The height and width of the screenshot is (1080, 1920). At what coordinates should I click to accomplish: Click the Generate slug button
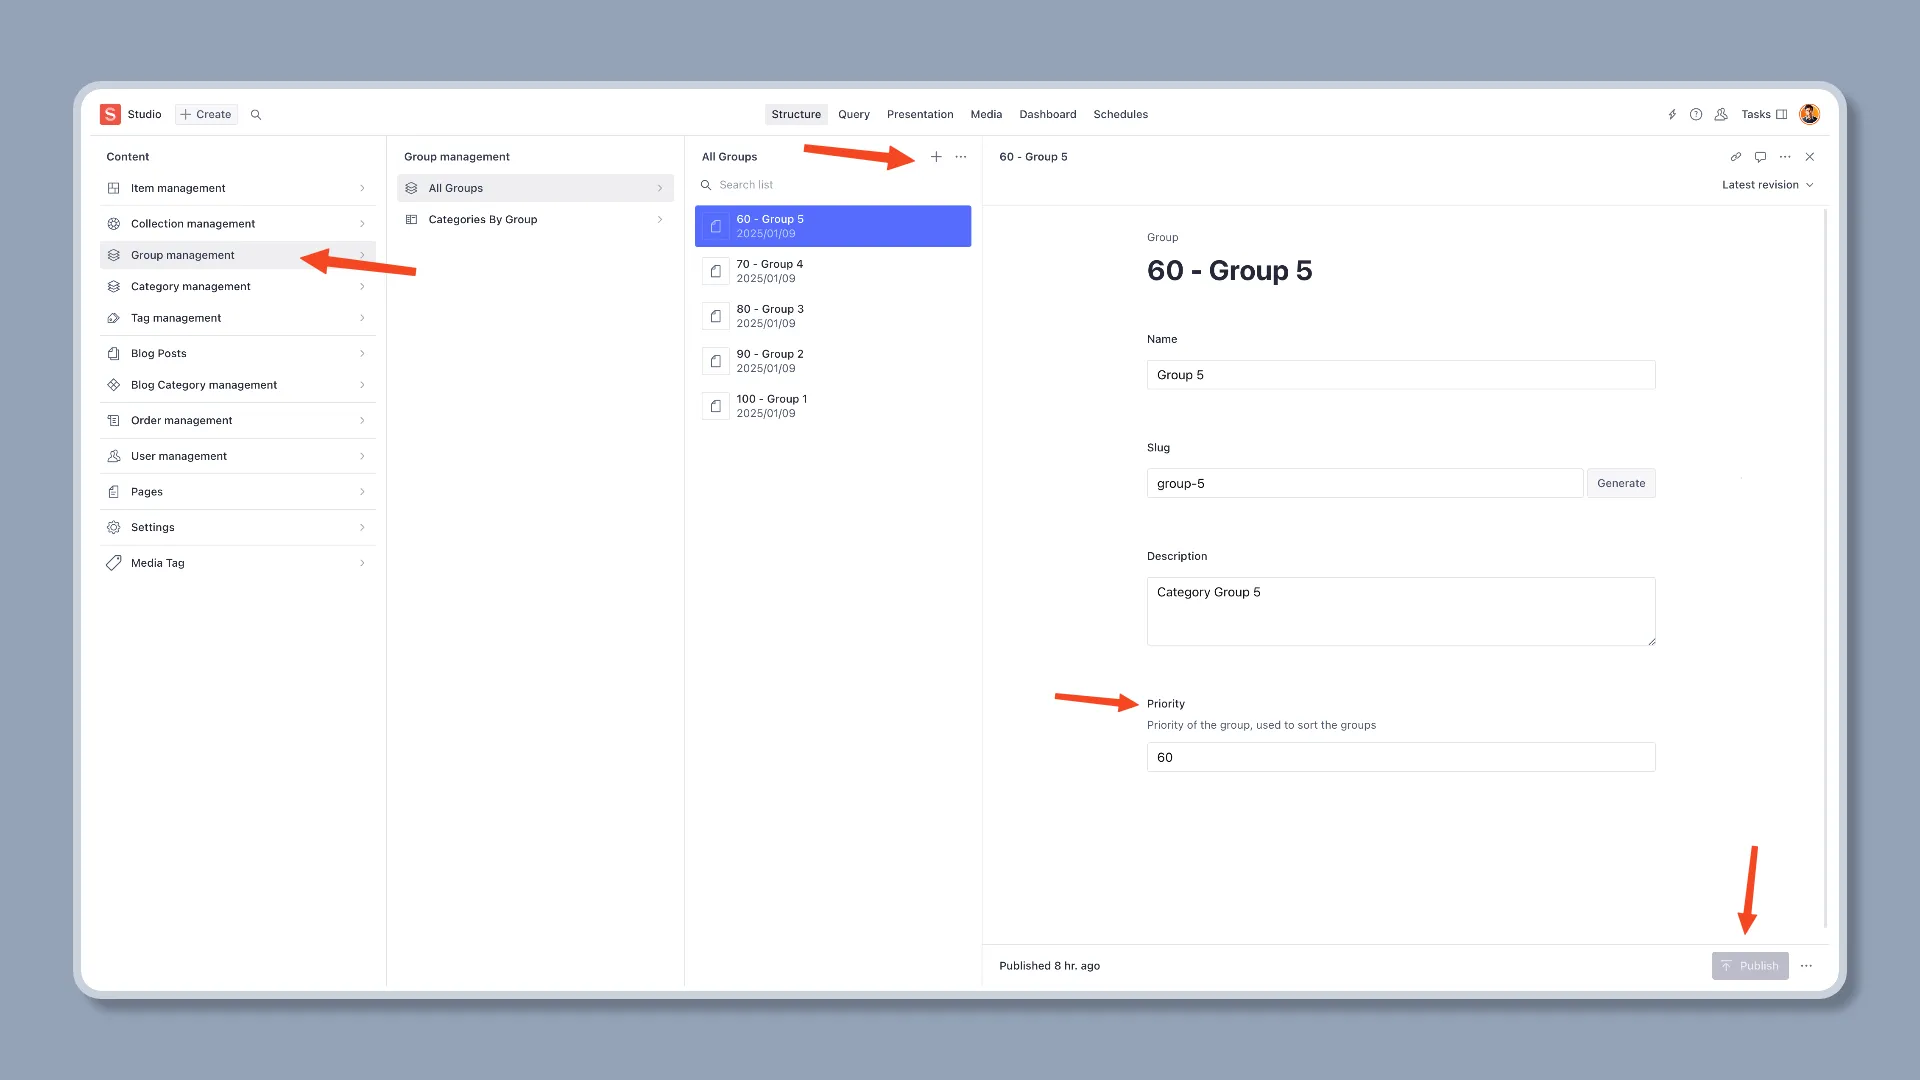tap(1621, 483)
